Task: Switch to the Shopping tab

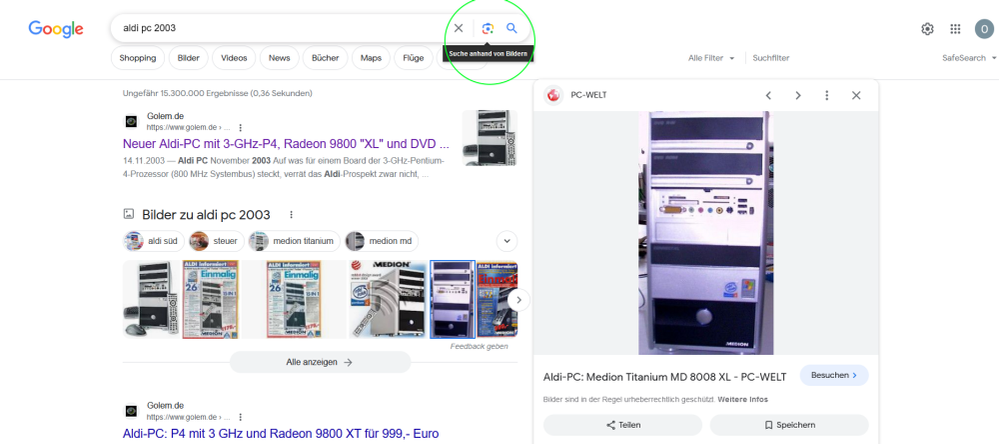Action: [138, 58]
